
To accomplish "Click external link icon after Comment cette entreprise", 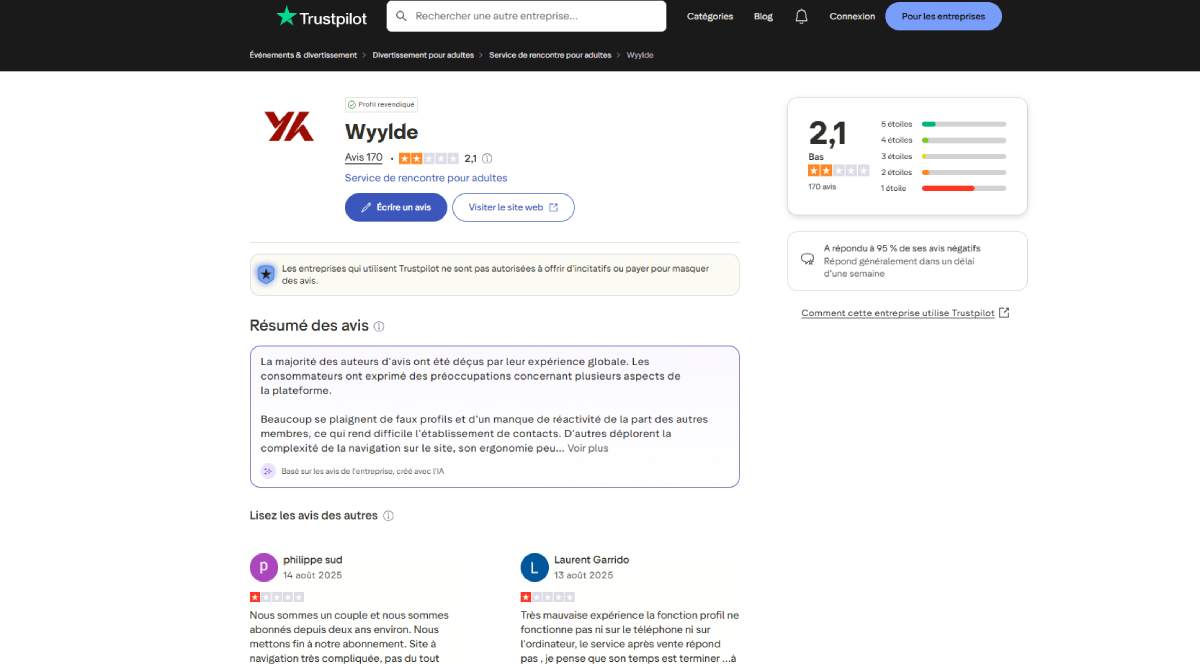I will pyautogui.click(x=1004, y=313).
